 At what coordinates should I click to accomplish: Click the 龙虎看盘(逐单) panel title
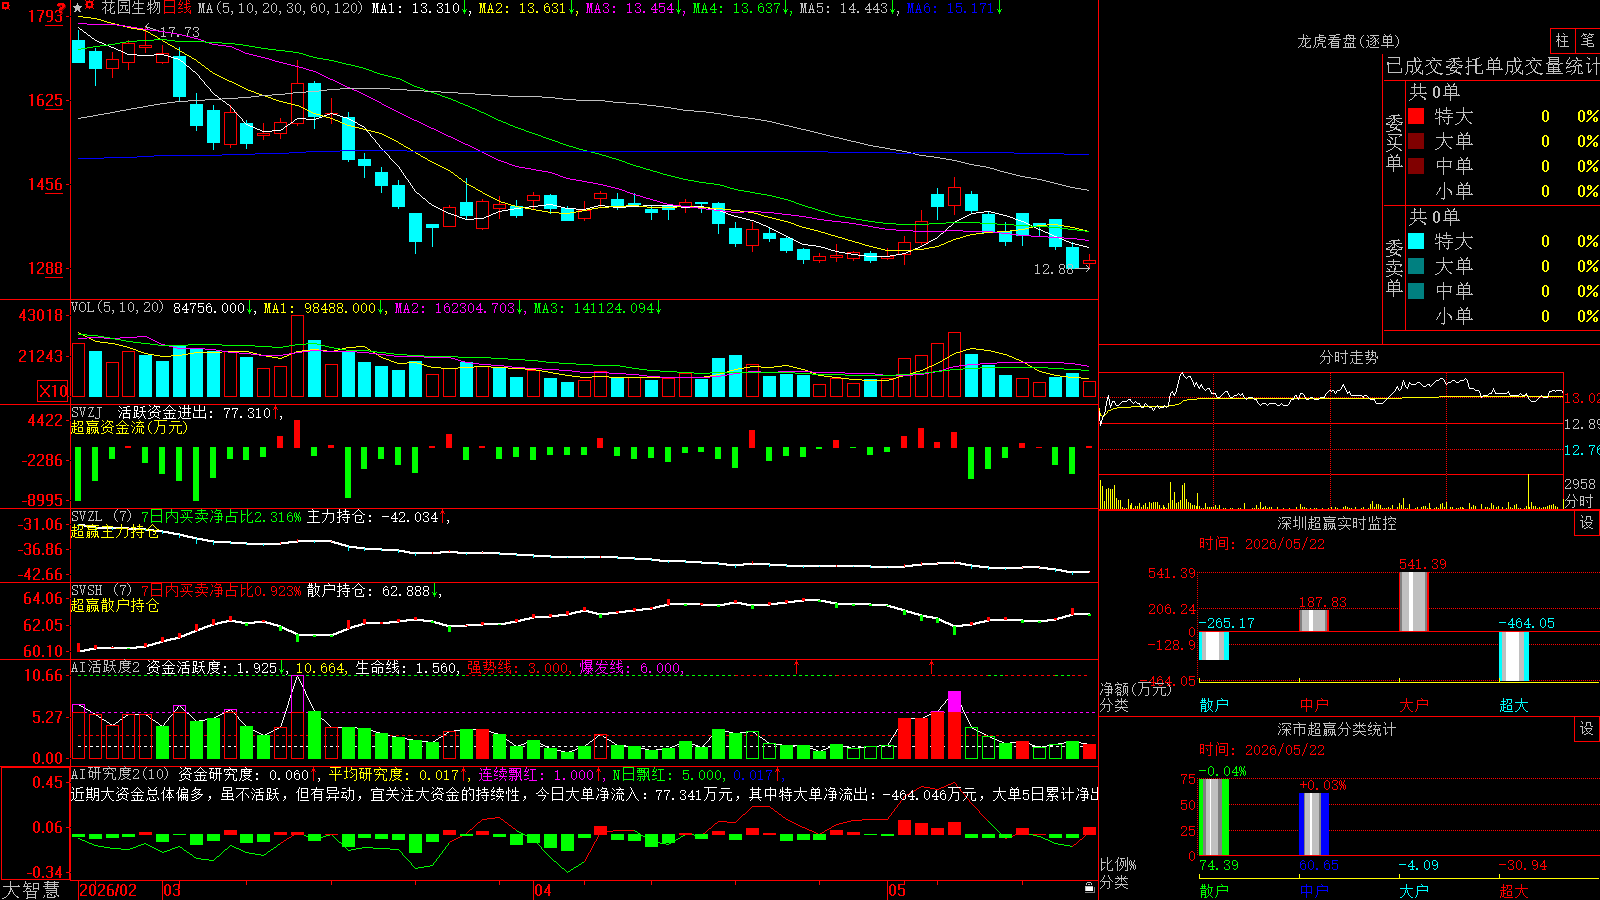(x=1348, y=41)
